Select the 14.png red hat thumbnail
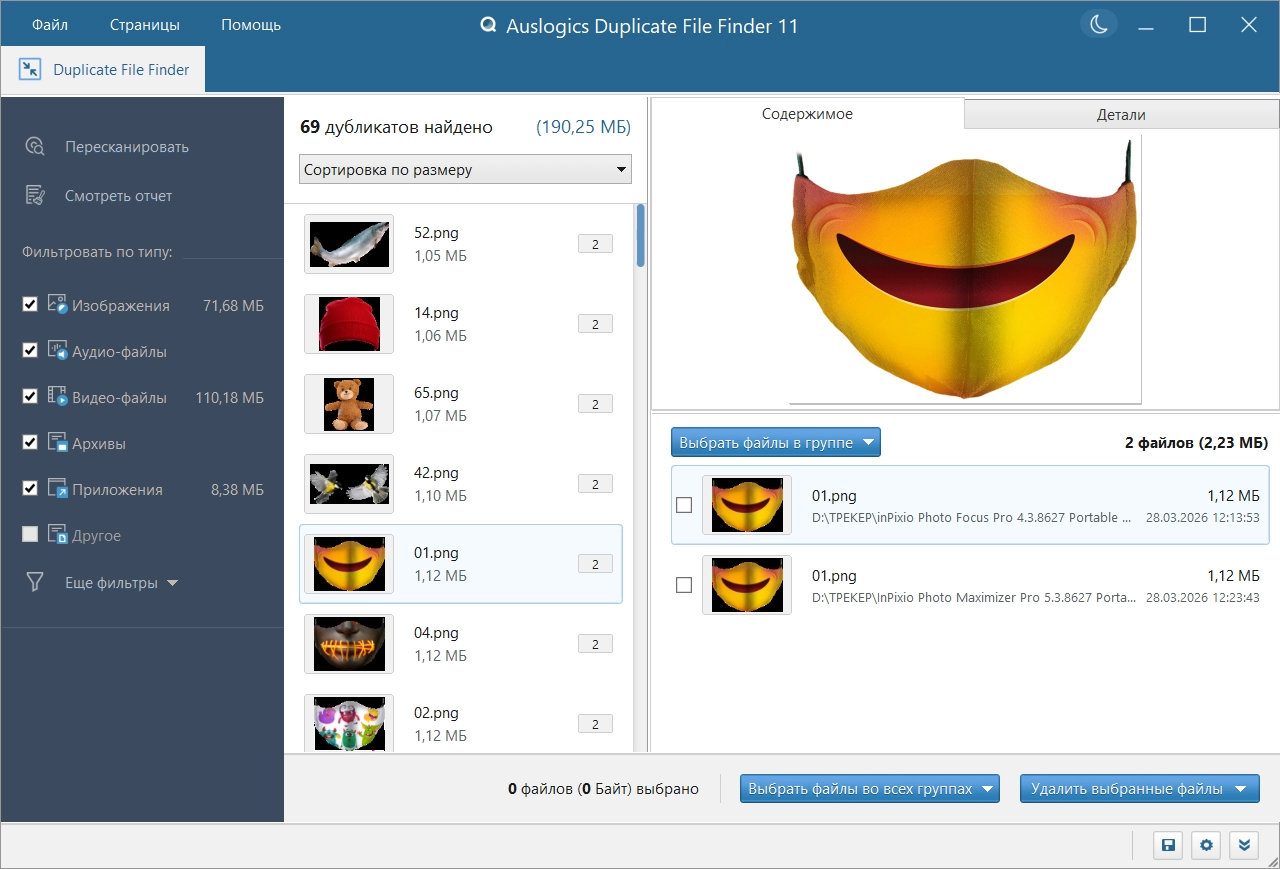The width and height of the screenshot is (1280, 869). (349, 324)
